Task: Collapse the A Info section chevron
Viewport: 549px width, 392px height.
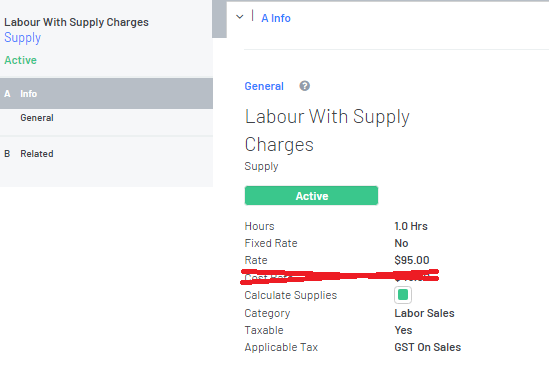Action: [x=239, y=17]
